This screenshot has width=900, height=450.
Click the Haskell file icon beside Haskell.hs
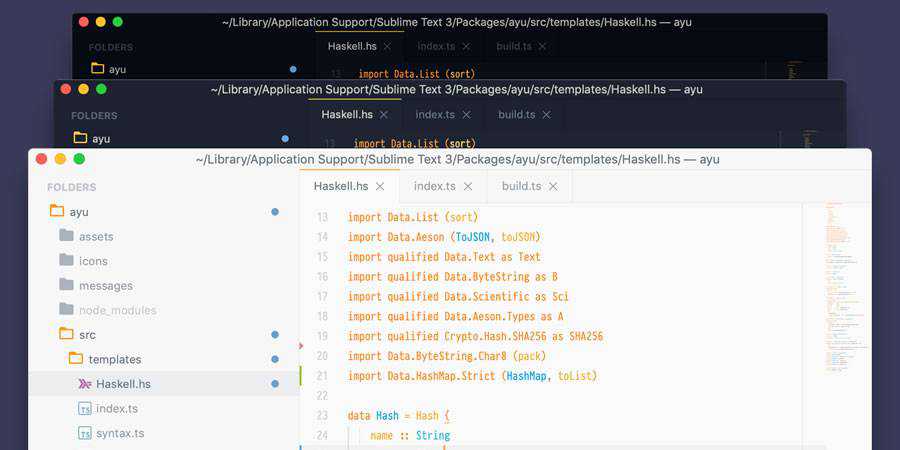[85, 384]
